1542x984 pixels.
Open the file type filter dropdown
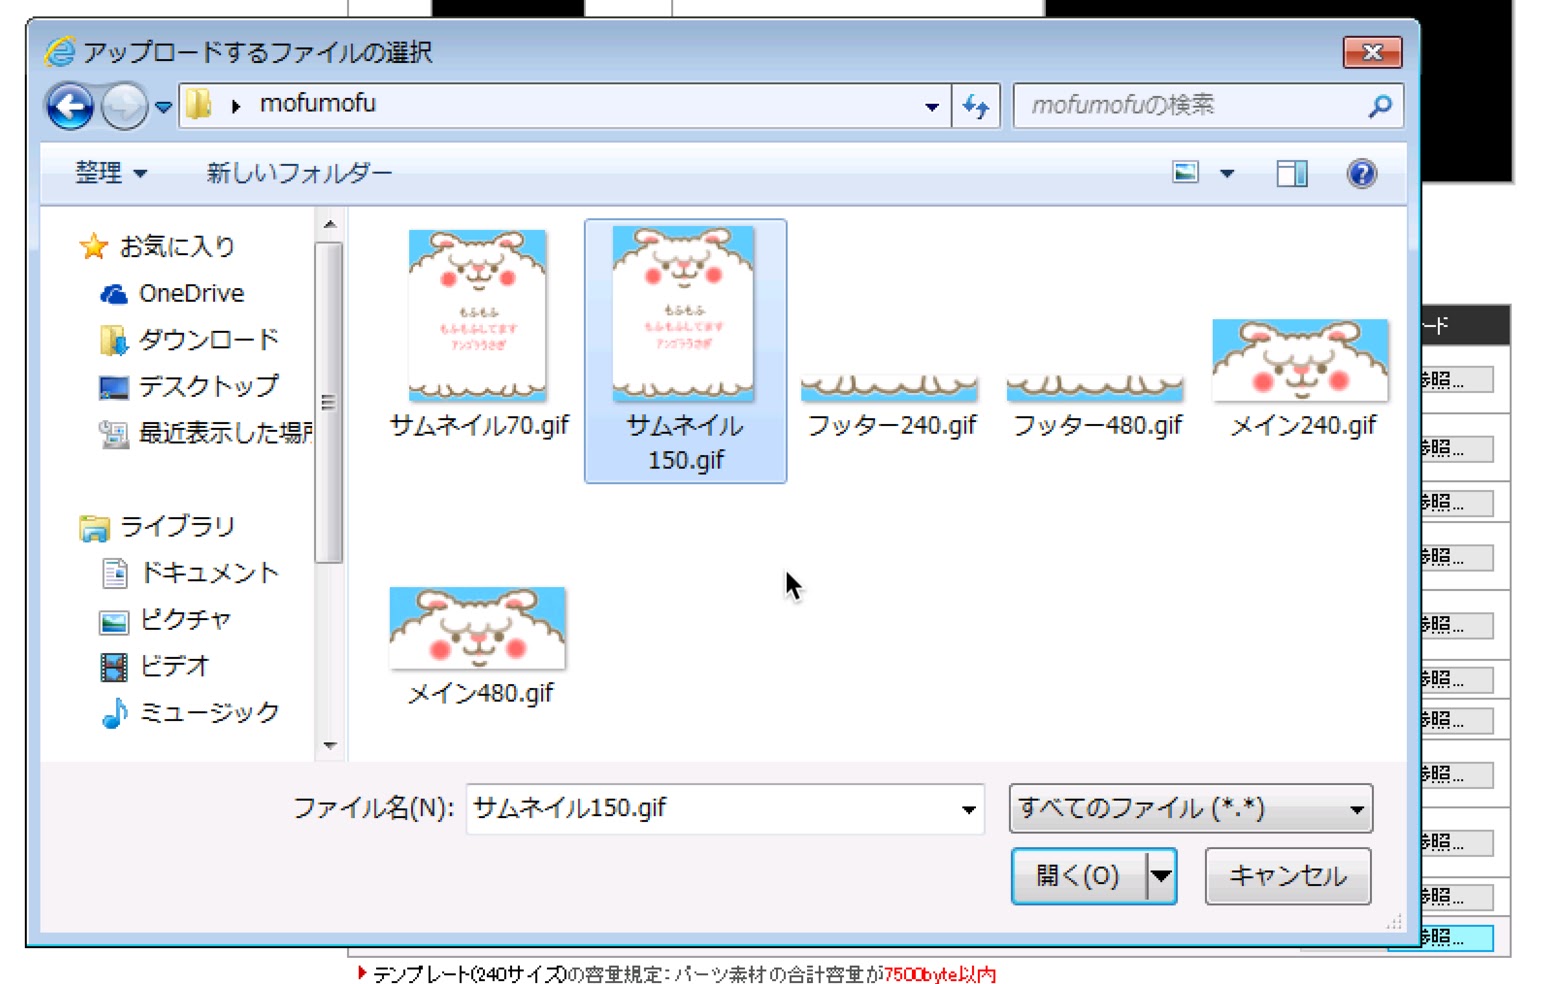tap(1190, 809)
